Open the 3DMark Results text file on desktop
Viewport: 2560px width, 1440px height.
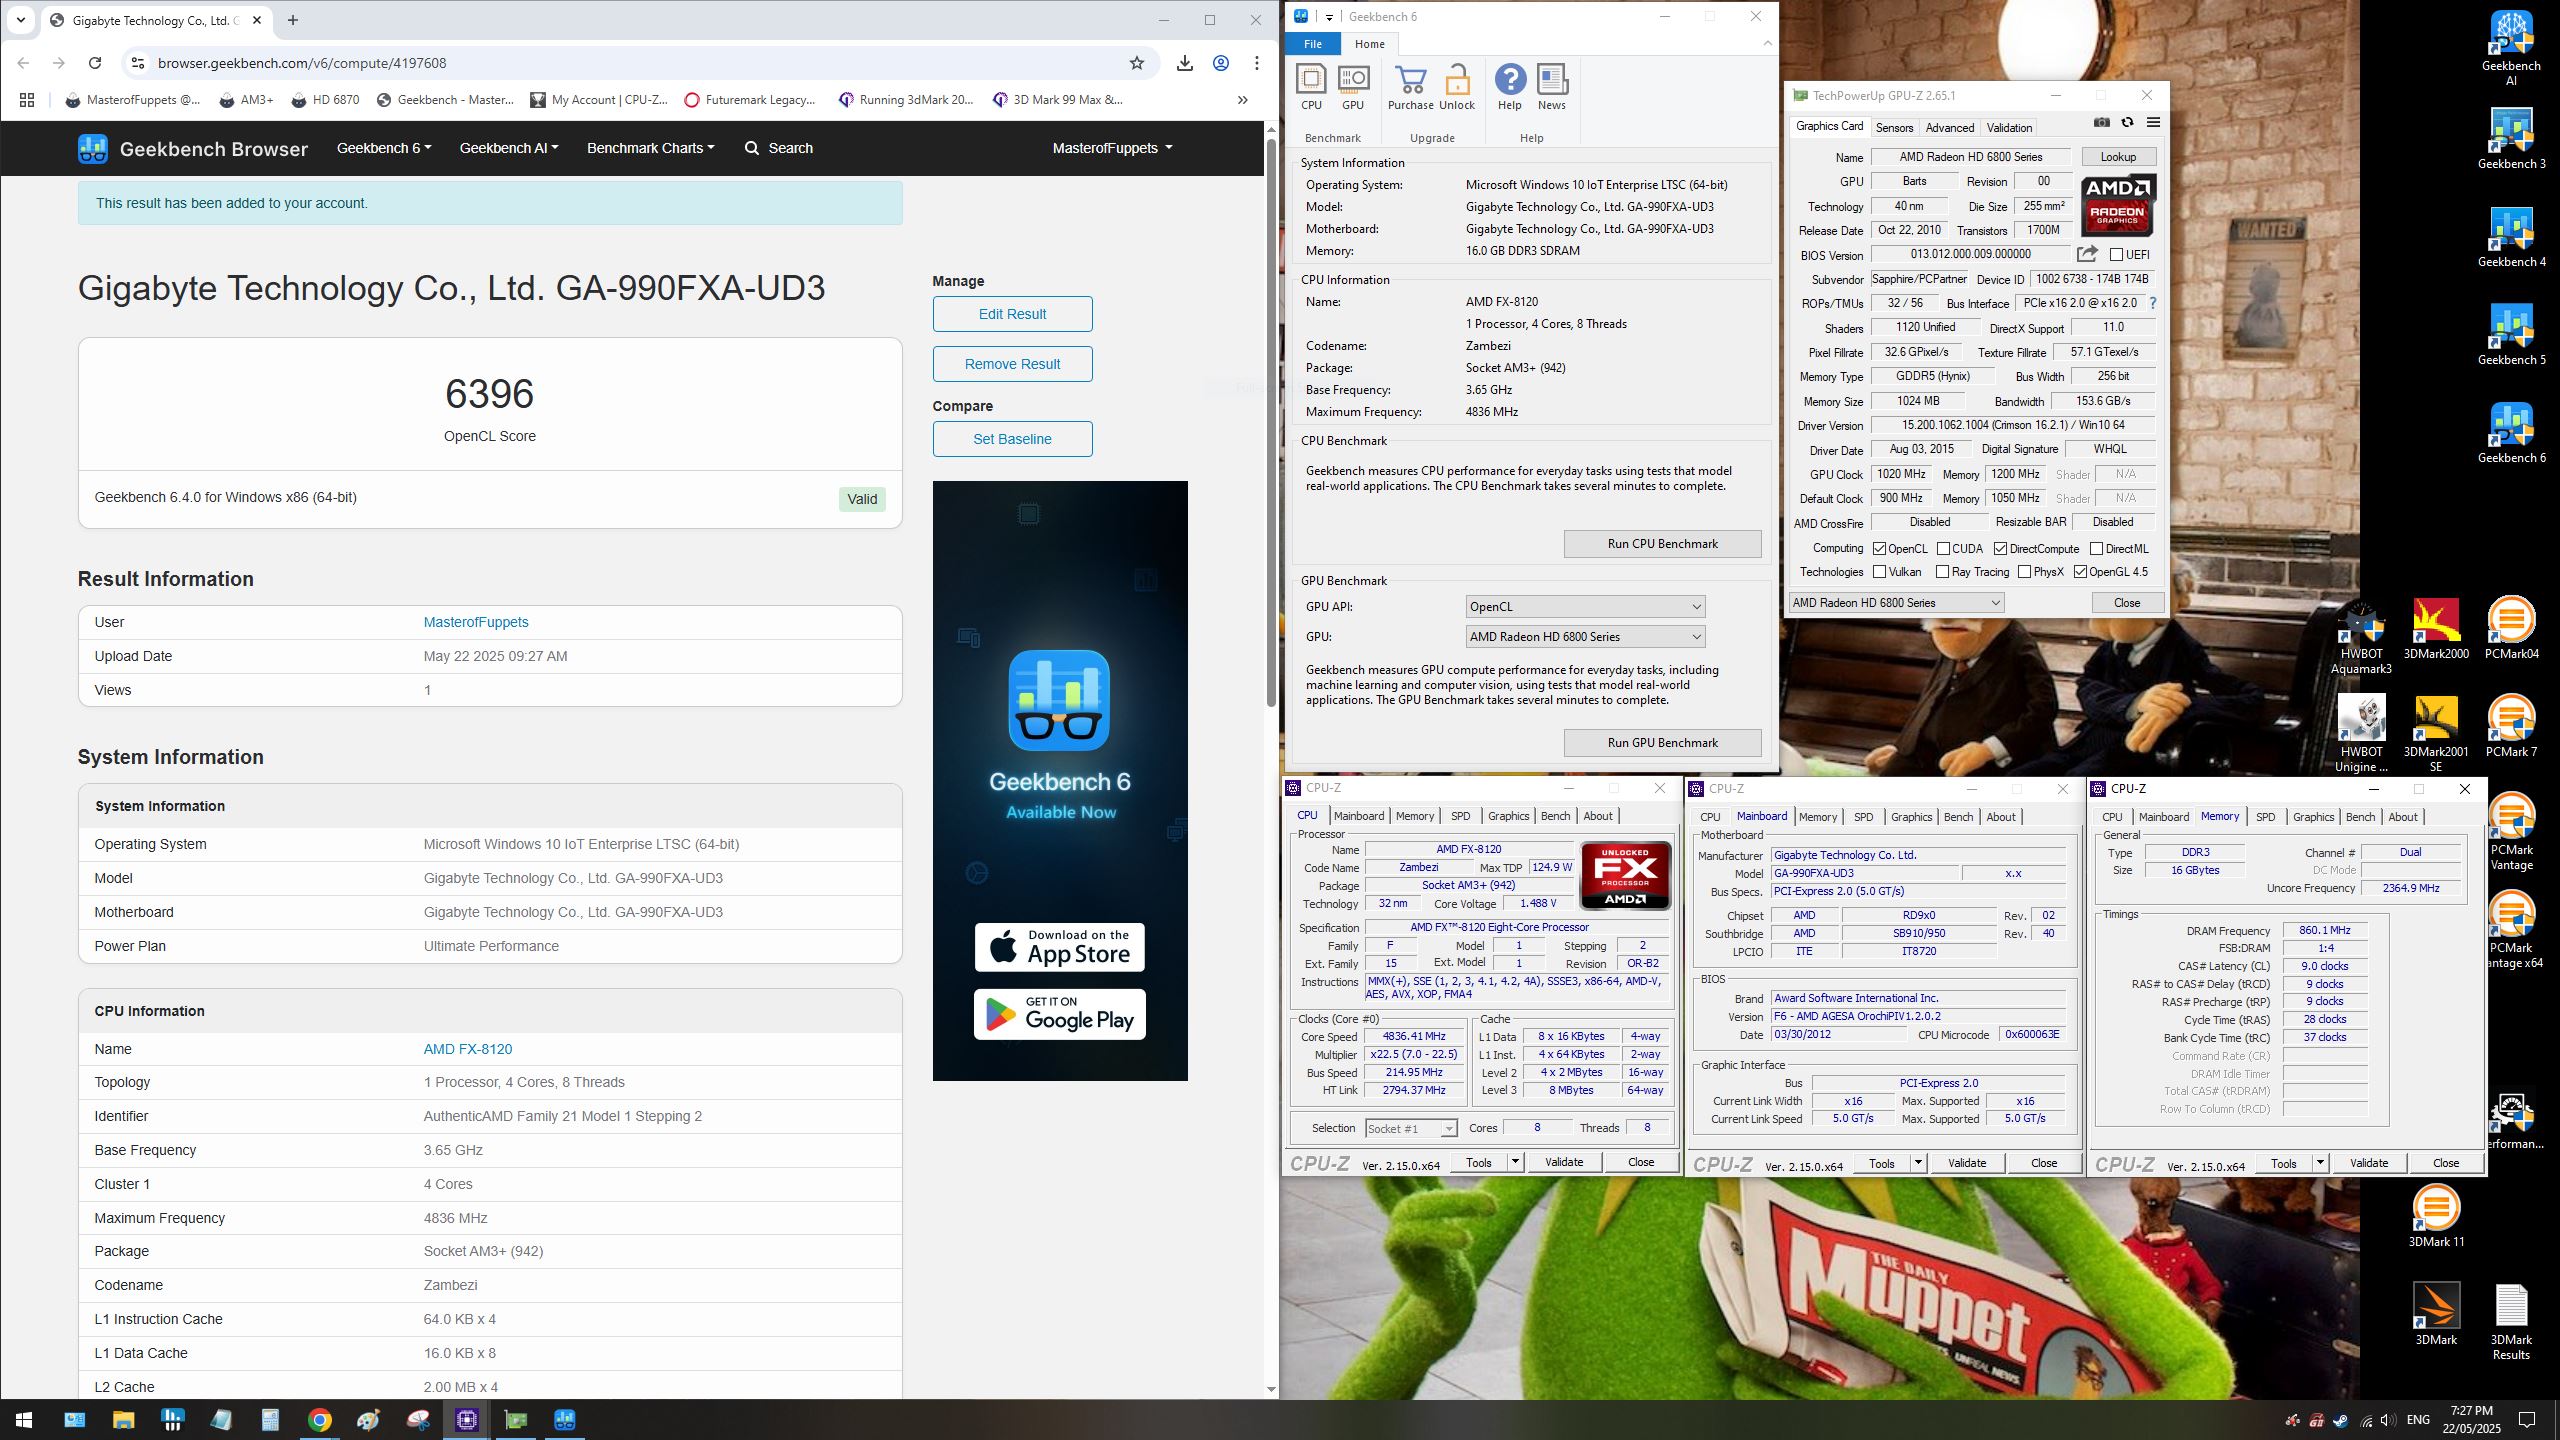coord(2511,1322)
